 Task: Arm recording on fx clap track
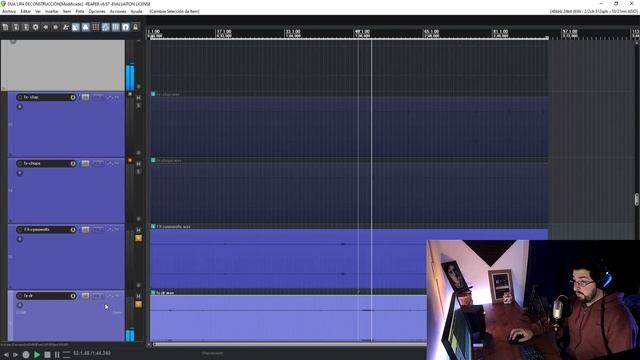20,97
